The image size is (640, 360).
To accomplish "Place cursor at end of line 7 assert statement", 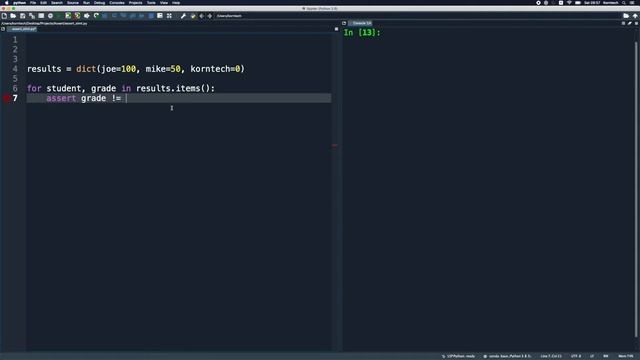I will (127, 98).
